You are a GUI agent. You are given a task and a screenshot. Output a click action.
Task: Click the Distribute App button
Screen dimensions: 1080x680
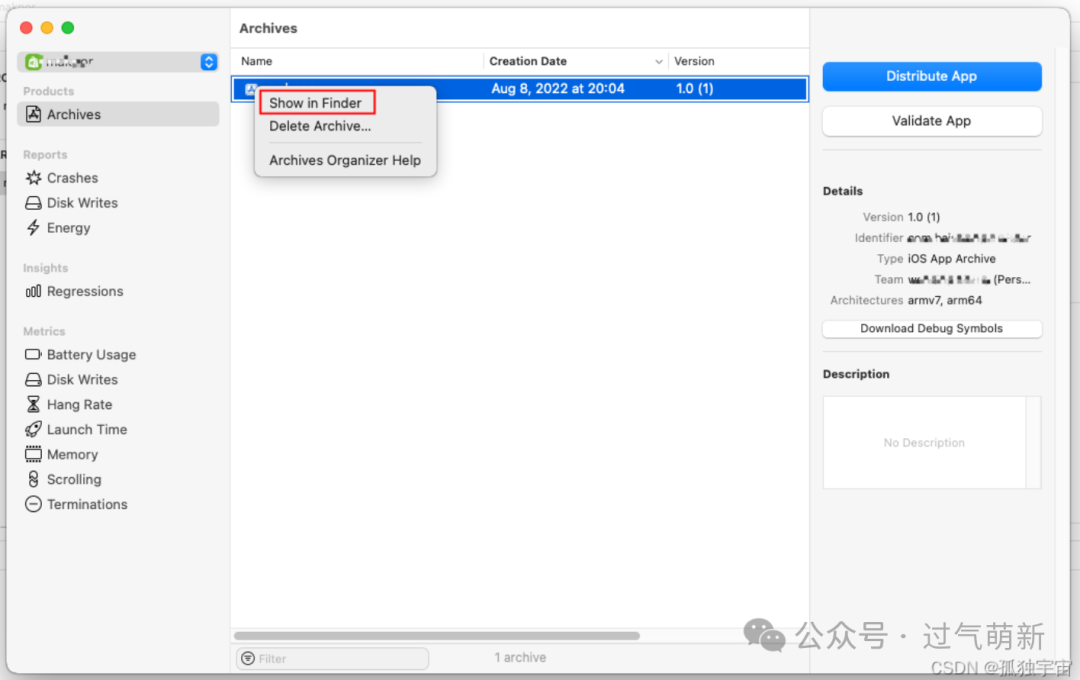(931, 76)
